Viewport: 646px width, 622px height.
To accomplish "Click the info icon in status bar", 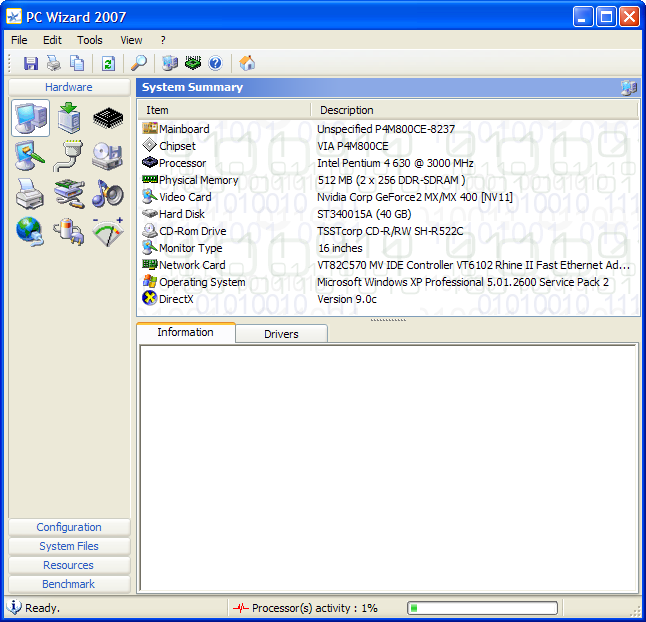I will tap(14, 607).
